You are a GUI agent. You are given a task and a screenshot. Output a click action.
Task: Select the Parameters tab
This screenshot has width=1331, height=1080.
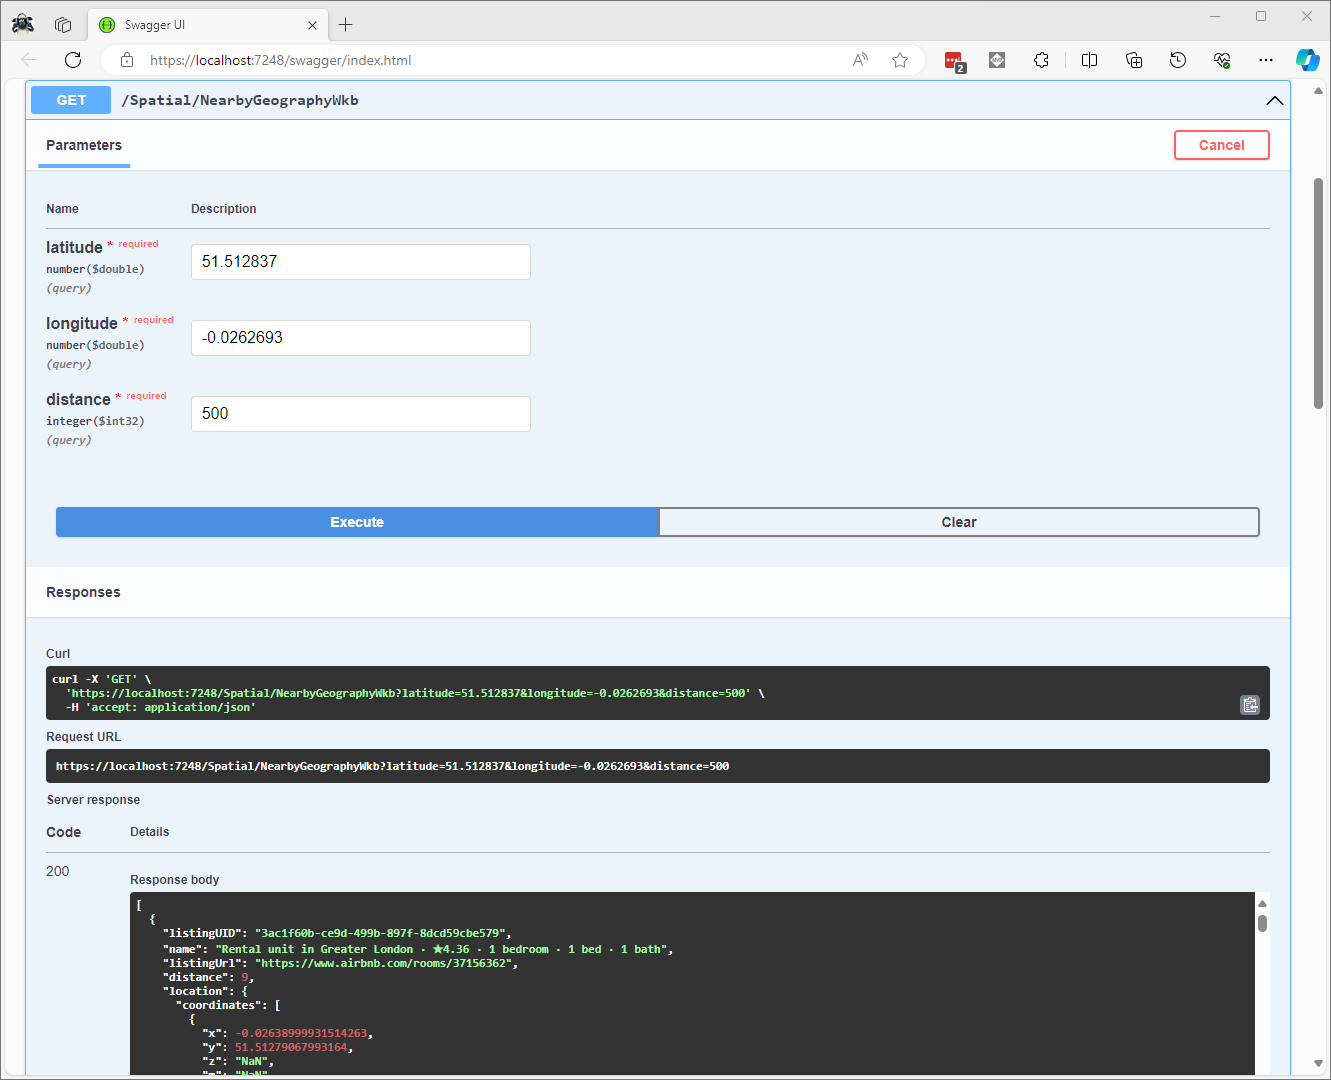click(x=84, y=145)
